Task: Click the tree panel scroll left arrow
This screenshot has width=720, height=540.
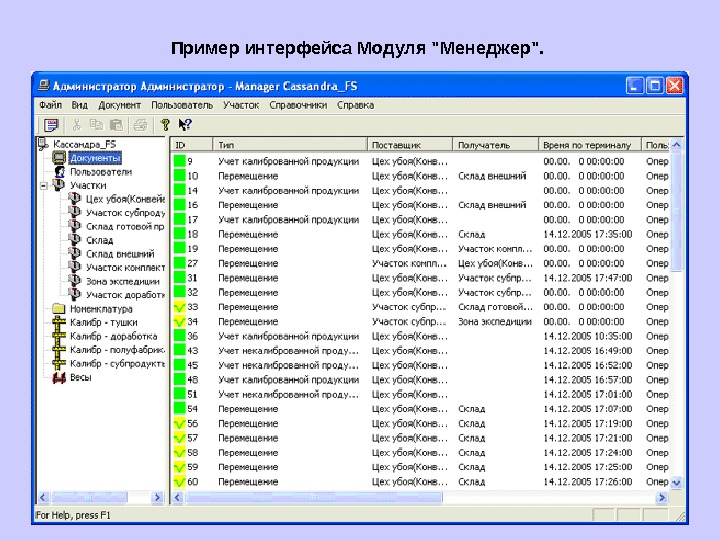Action: (44, 497)
